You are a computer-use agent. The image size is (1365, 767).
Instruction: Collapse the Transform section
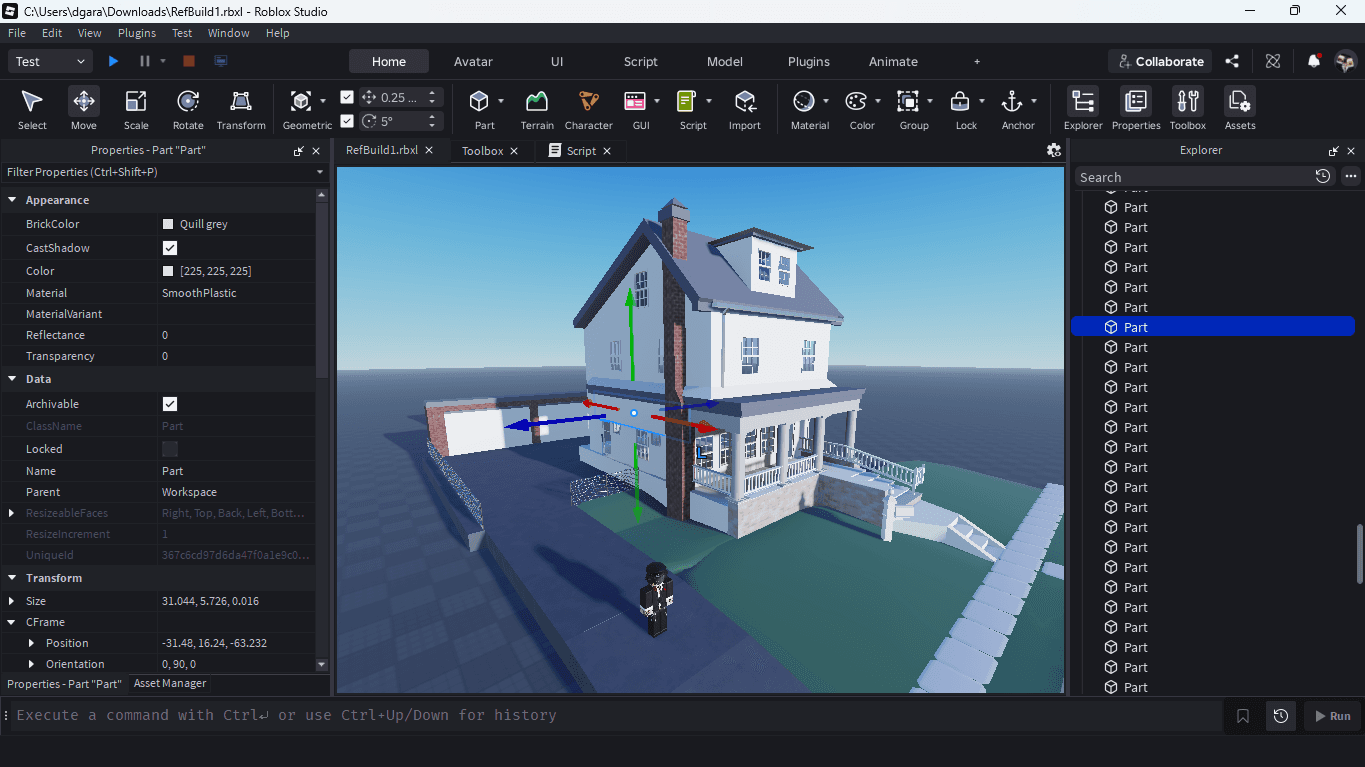point(12,578)
